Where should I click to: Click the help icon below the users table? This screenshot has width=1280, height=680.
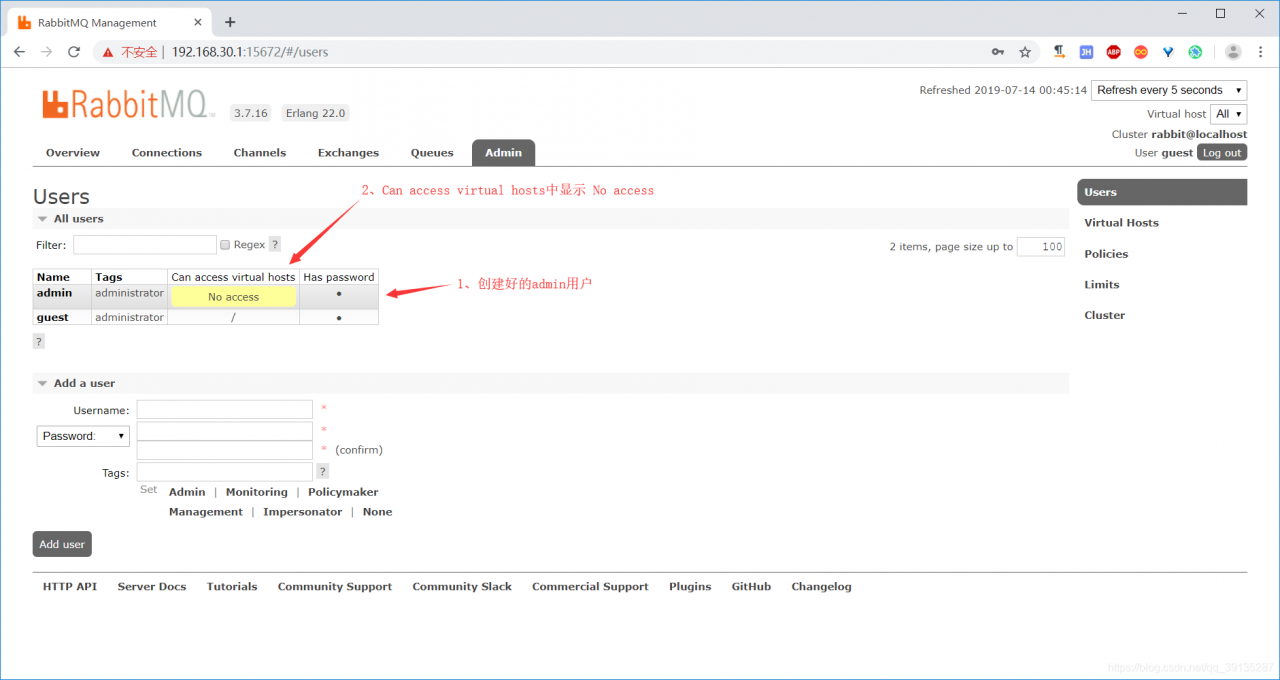tap(39, 341)
